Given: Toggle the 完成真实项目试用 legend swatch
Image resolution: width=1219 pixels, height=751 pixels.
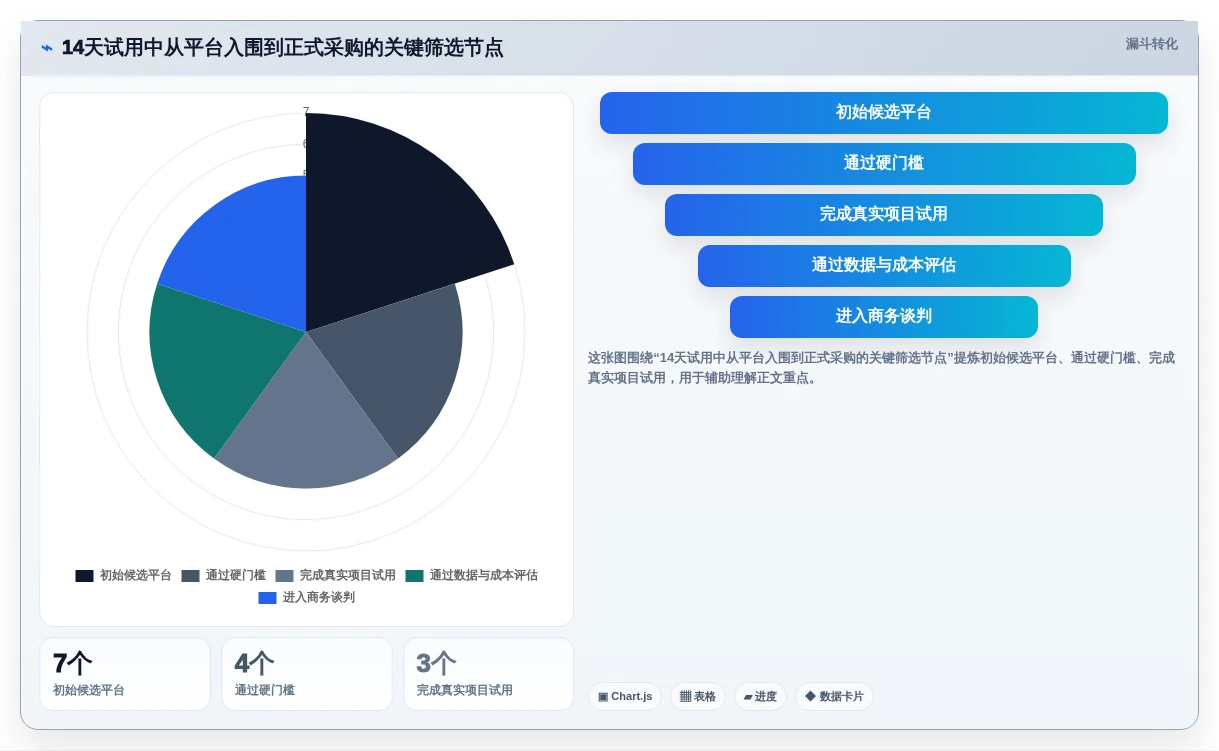Looking at the screenshot, I should [x=284, y=576].
